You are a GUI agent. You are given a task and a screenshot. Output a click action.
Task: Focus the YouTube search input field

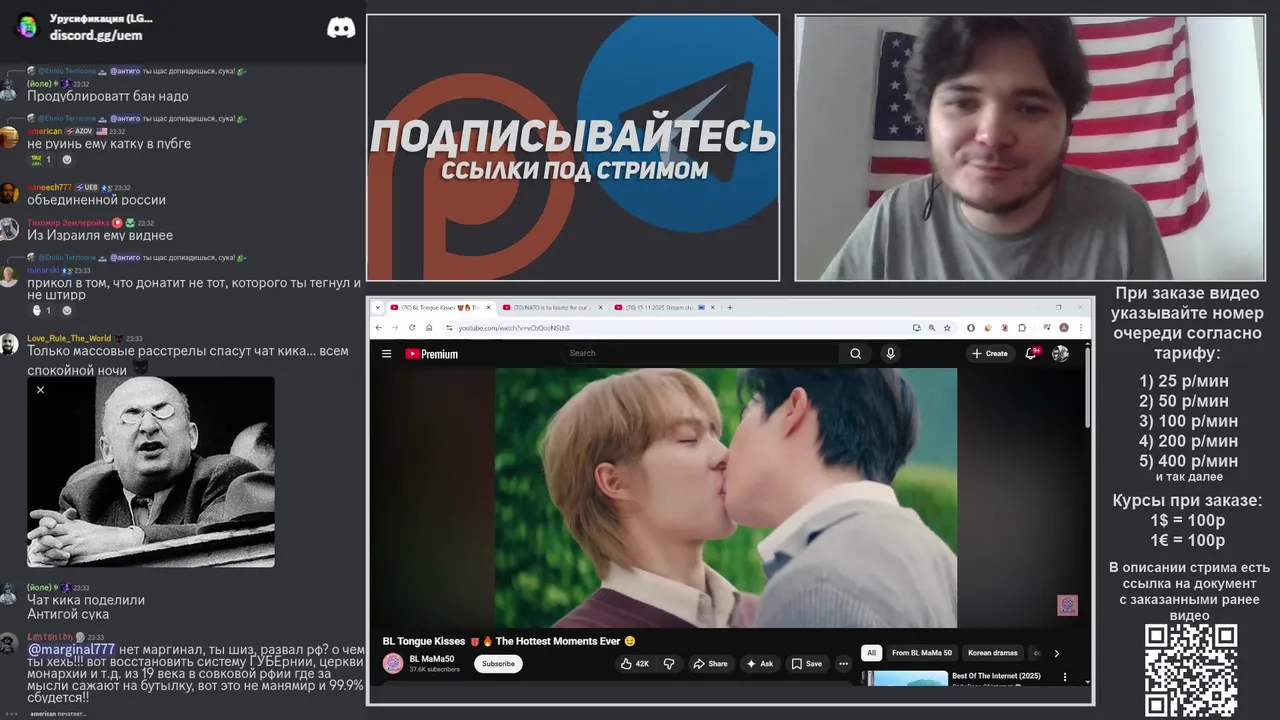click(700, 353)
